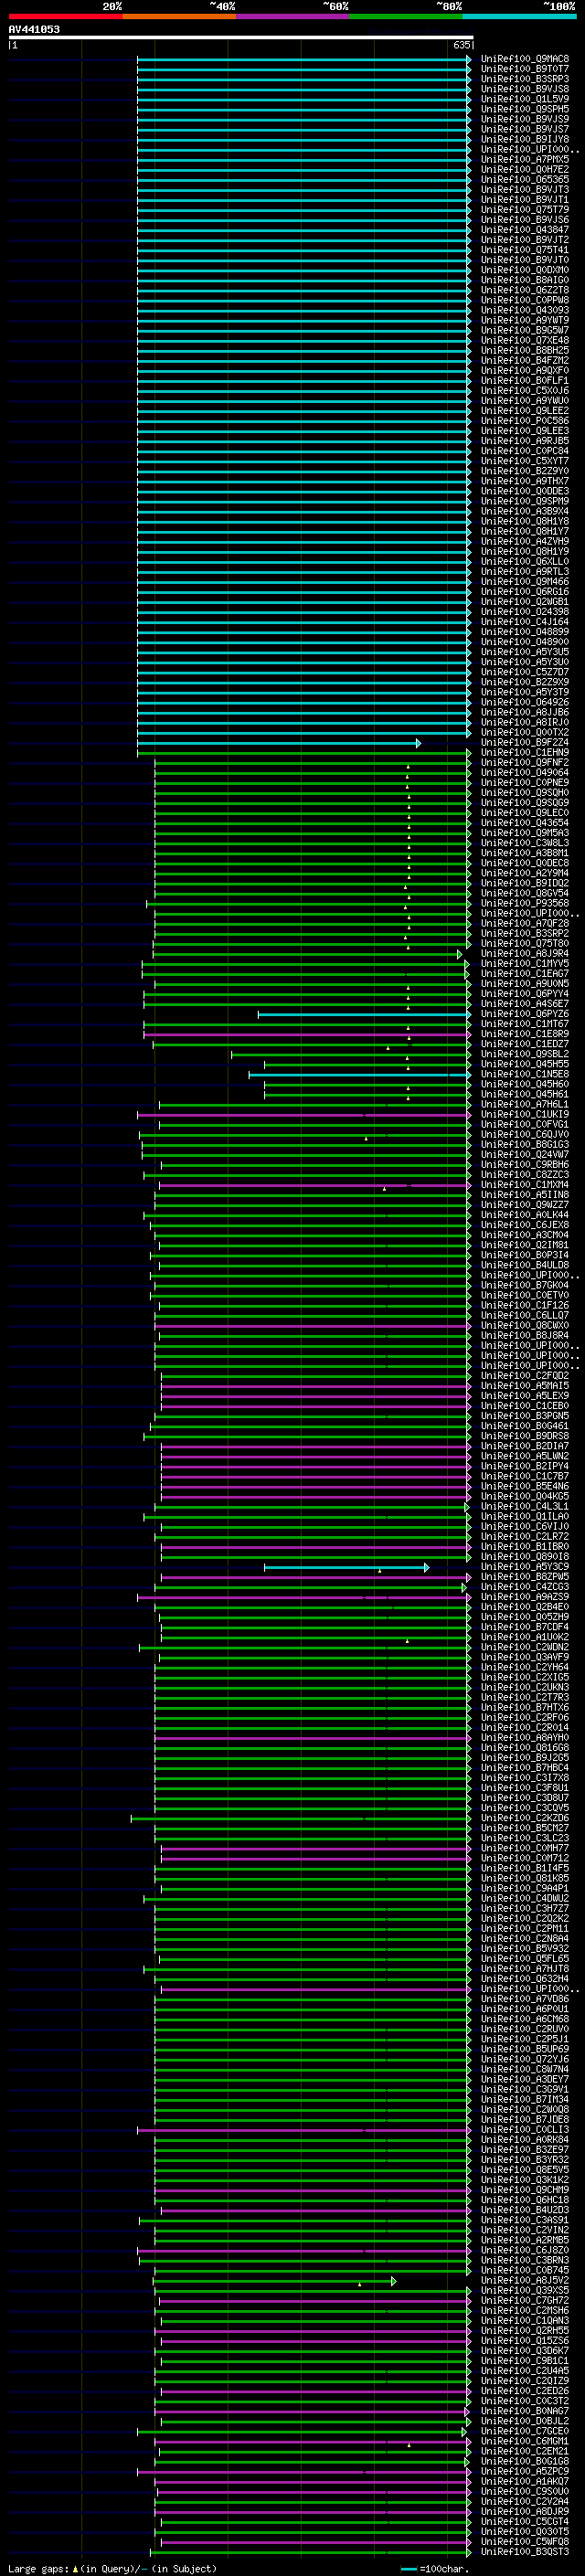This screenshot has height=2576, width=585.
Task: Click the purple alignment bar for UniRef100_C1E8R9
Action: [307, 1034]
